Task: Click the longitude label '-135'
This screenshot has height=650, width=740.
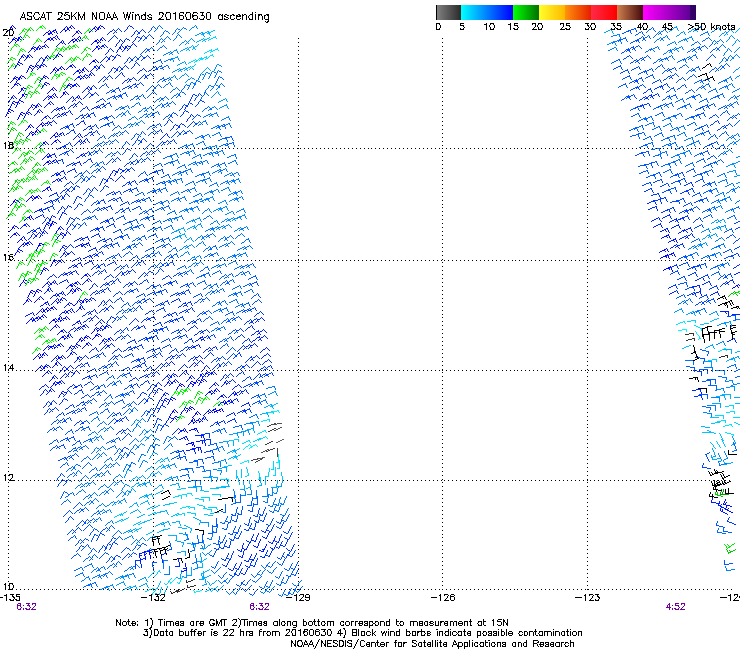Action: (x=10, y=597)
